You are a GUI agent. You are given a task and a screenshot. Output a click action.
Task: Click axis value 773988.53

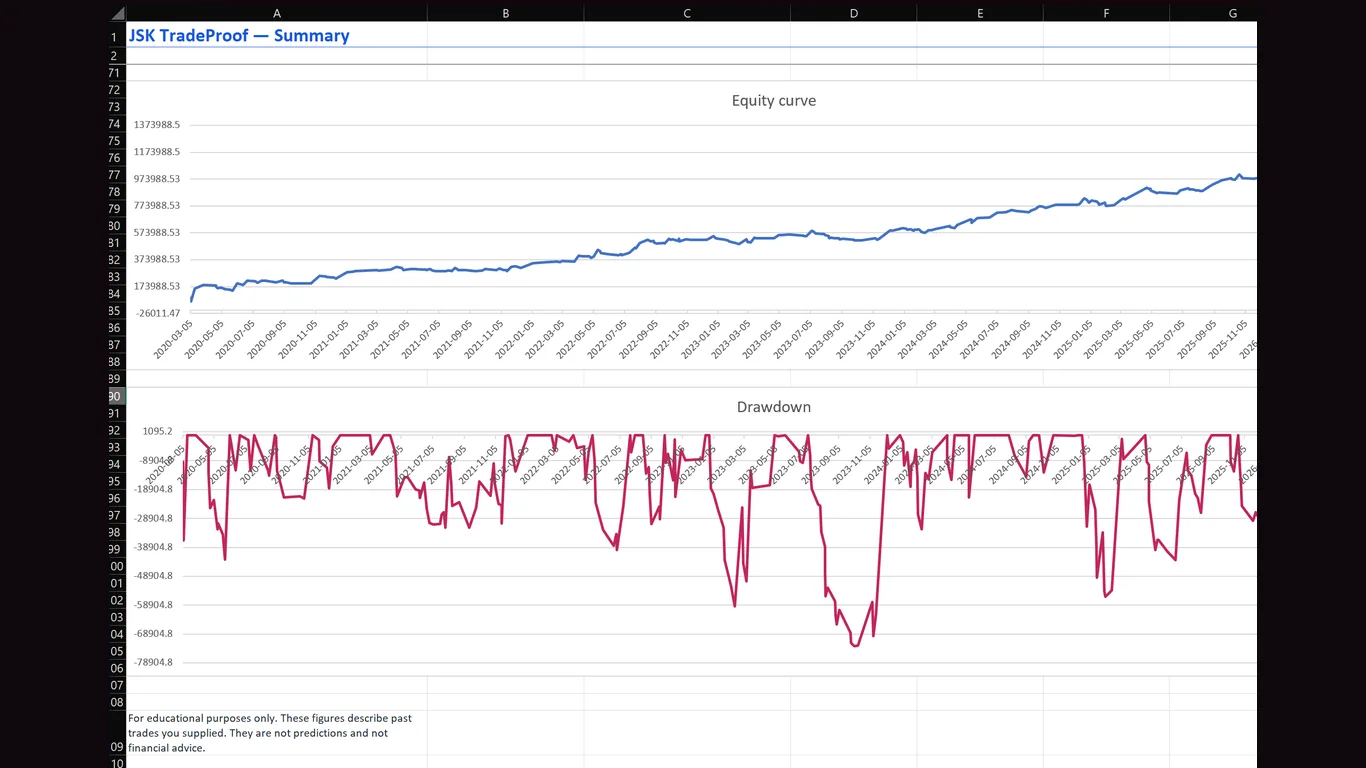pos(156,205)
